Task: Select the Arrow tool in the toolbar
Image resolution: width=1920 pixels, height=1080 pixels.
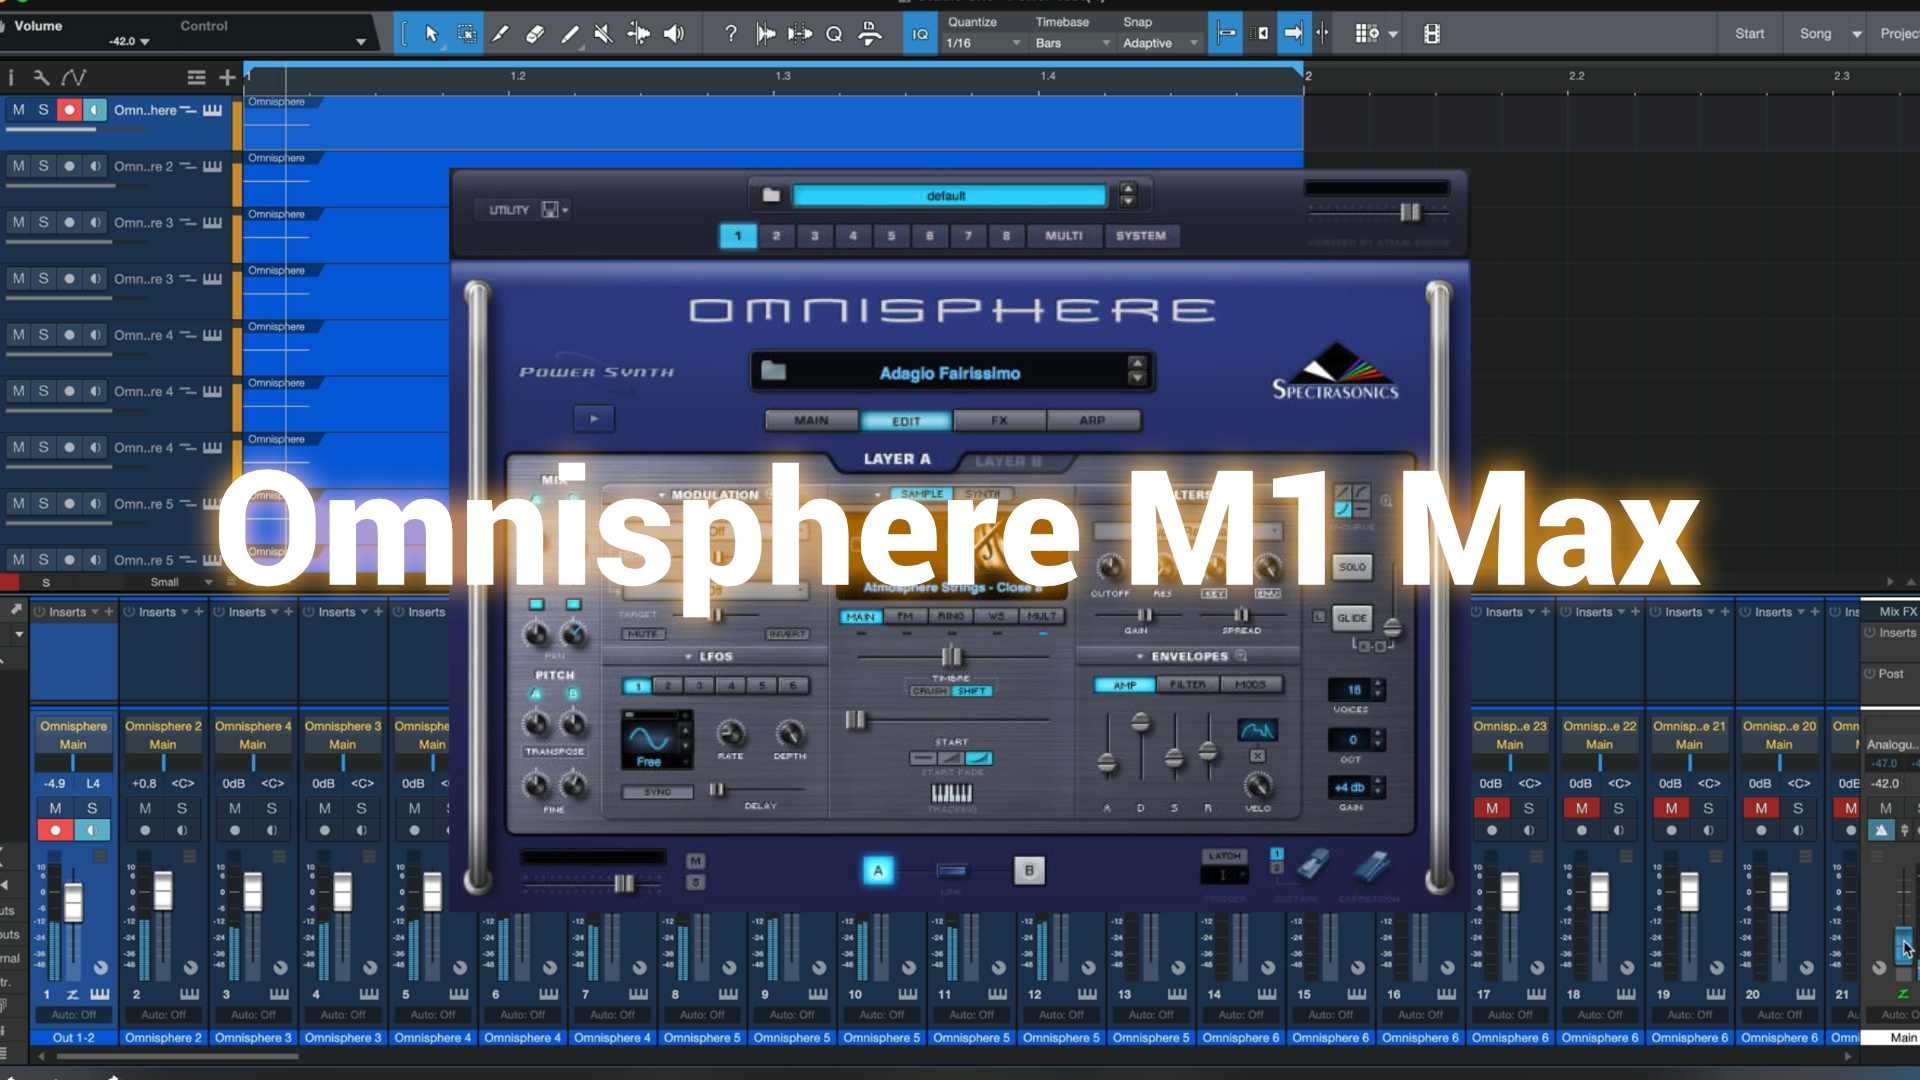Action: pyautogui.click(x=431, y=34)
